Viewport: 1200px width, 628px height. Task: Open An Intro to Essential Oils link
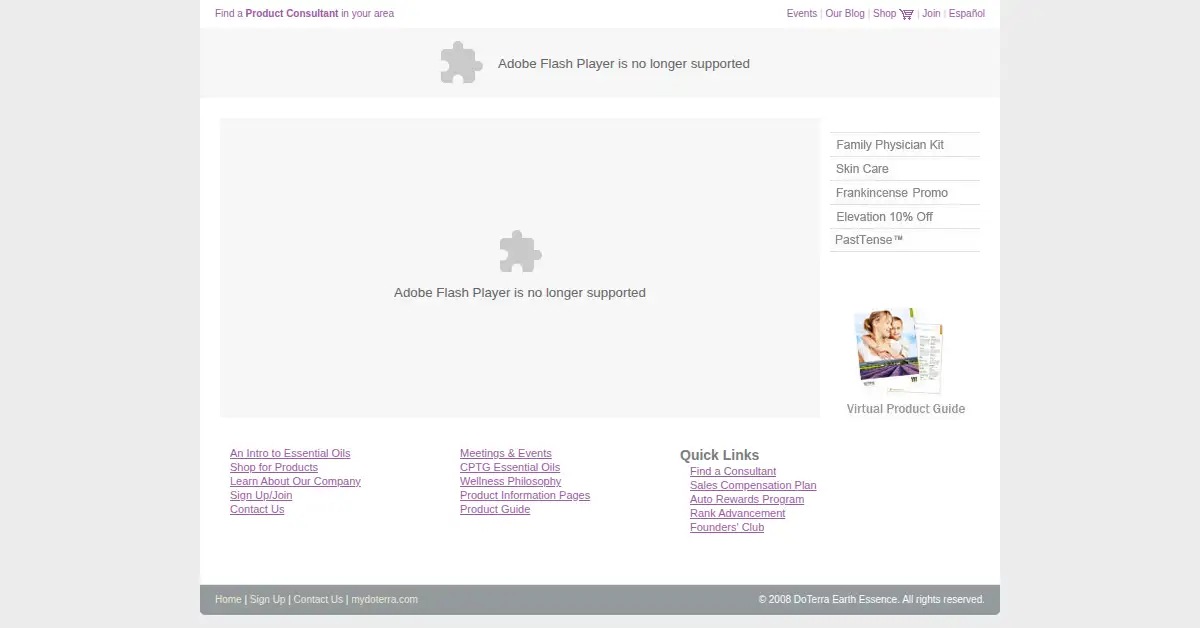tap(290, 454)
